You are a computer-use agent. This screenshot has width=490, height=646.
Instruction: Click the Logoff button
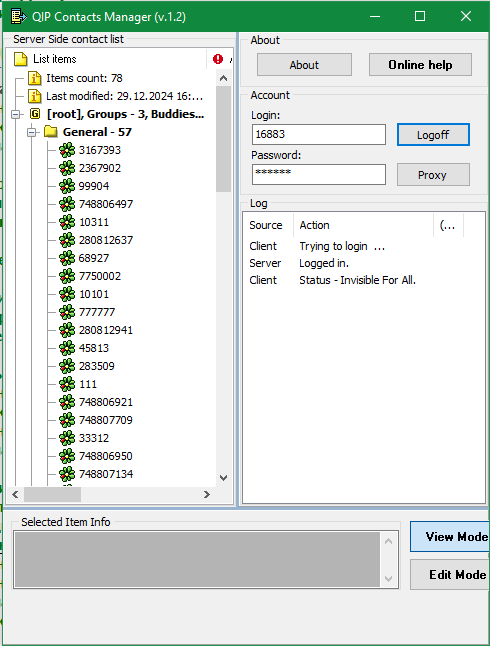click(433, 135)
